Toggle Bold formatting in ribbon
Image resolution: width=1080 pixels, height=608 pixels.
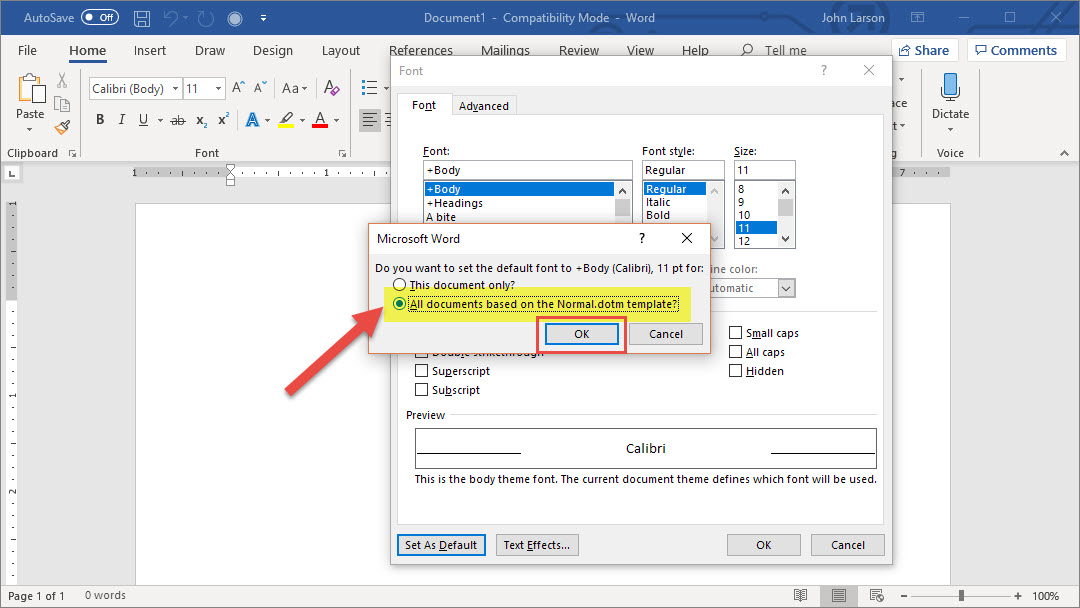[x=100, y=120]
